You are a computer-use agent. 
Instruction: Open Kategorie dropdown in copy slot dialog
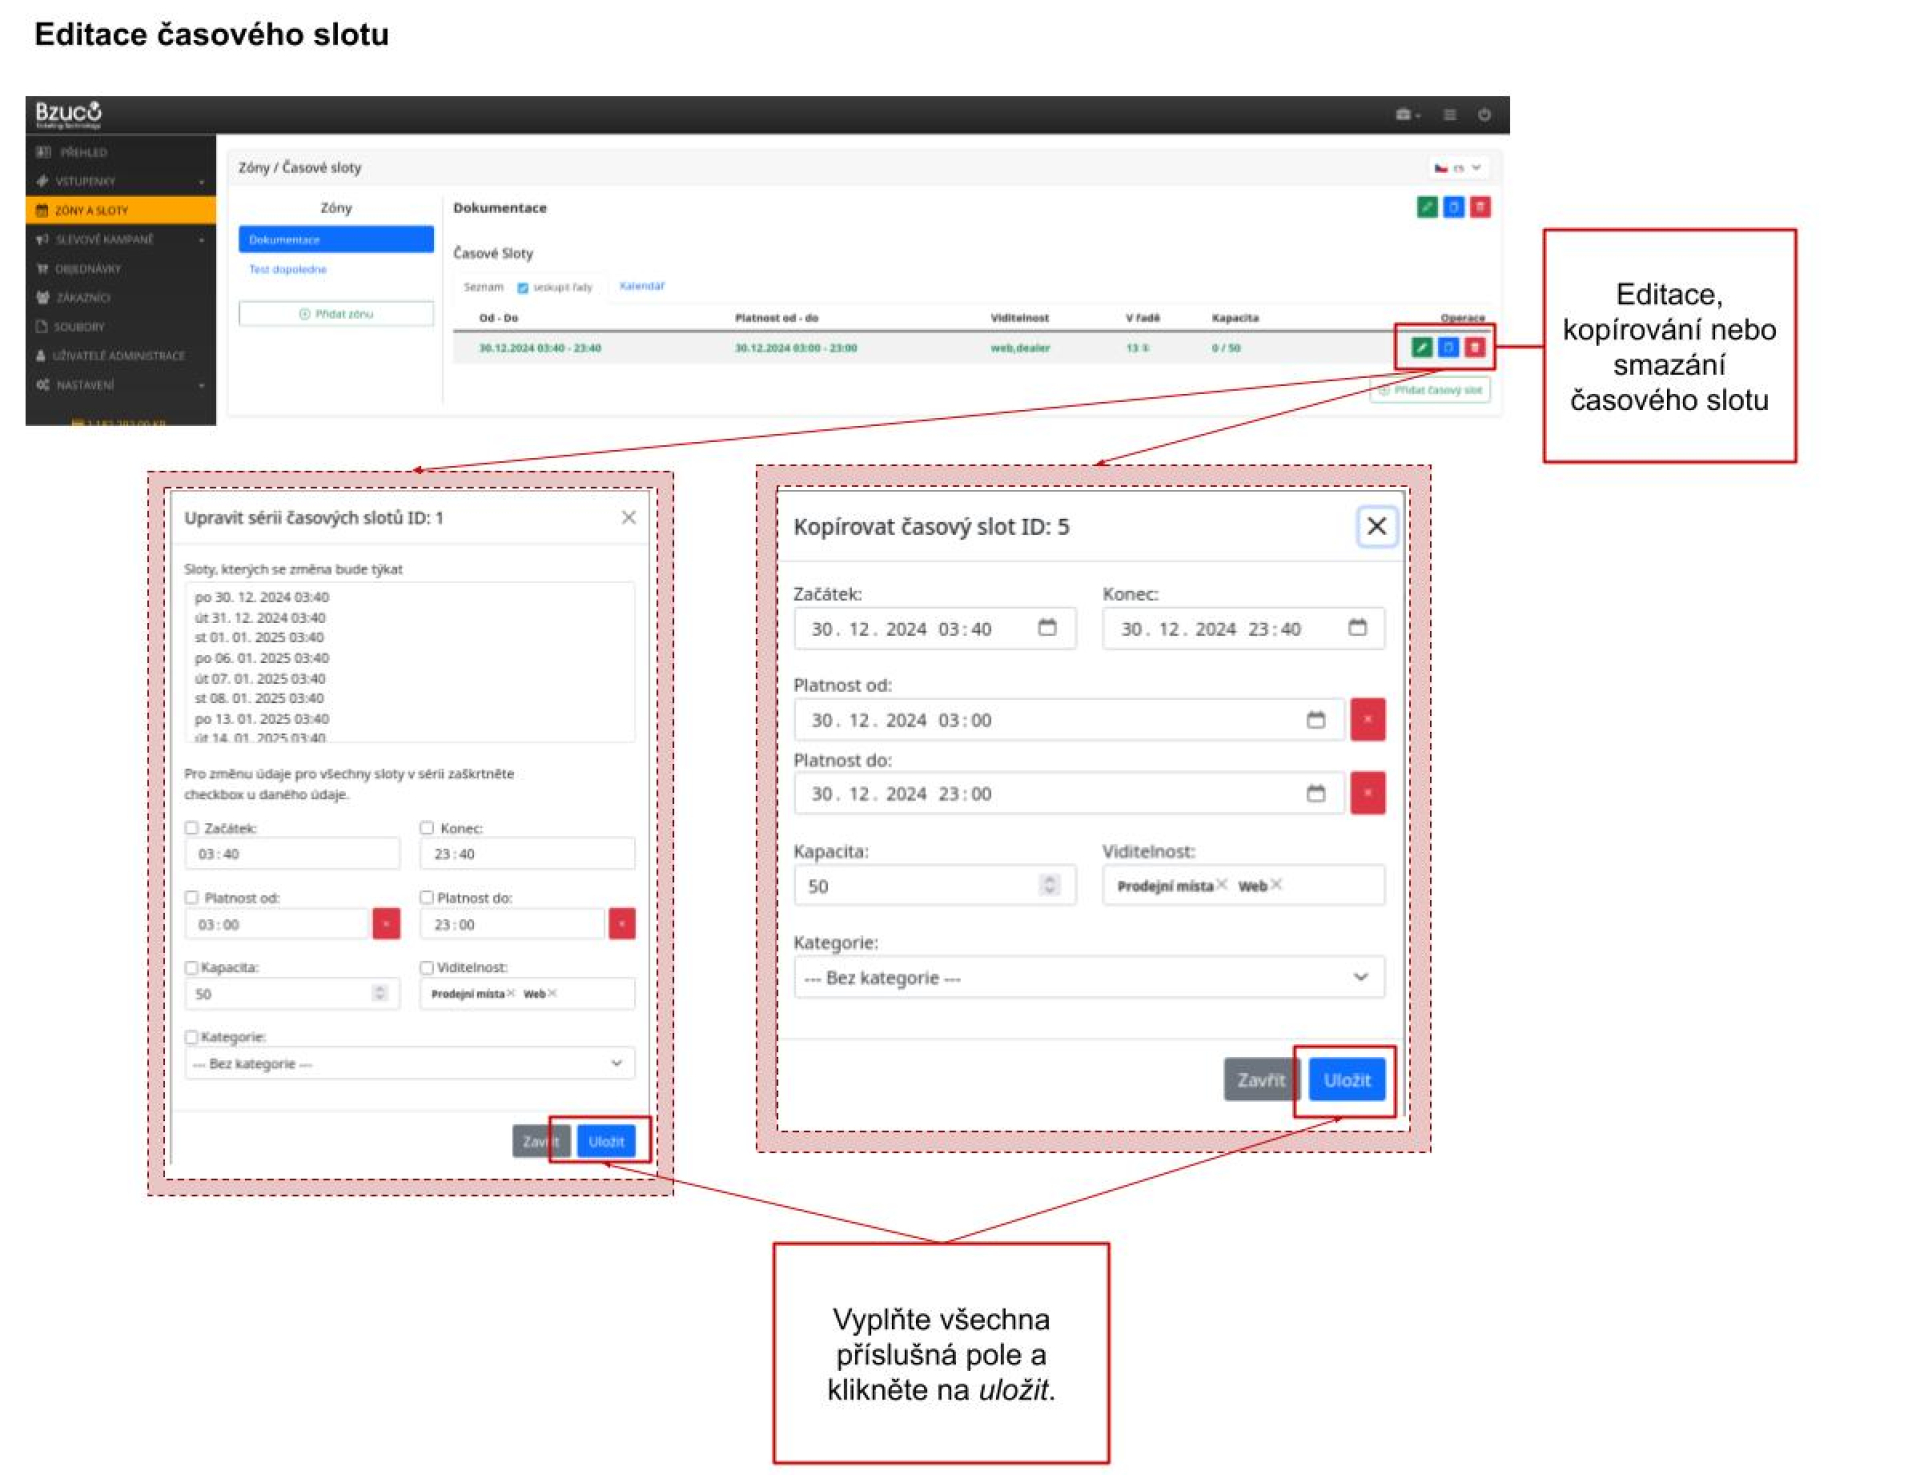click(1088, 977)
